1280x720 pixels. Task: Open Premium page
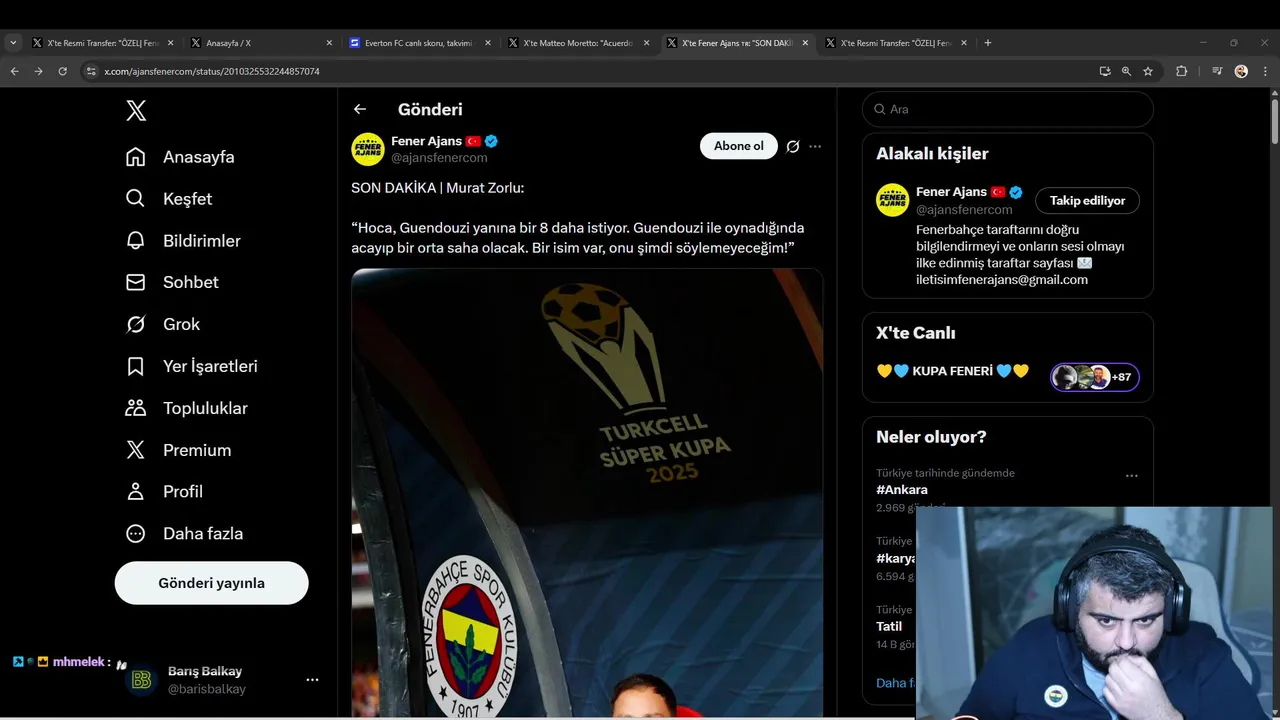[178, 450]
